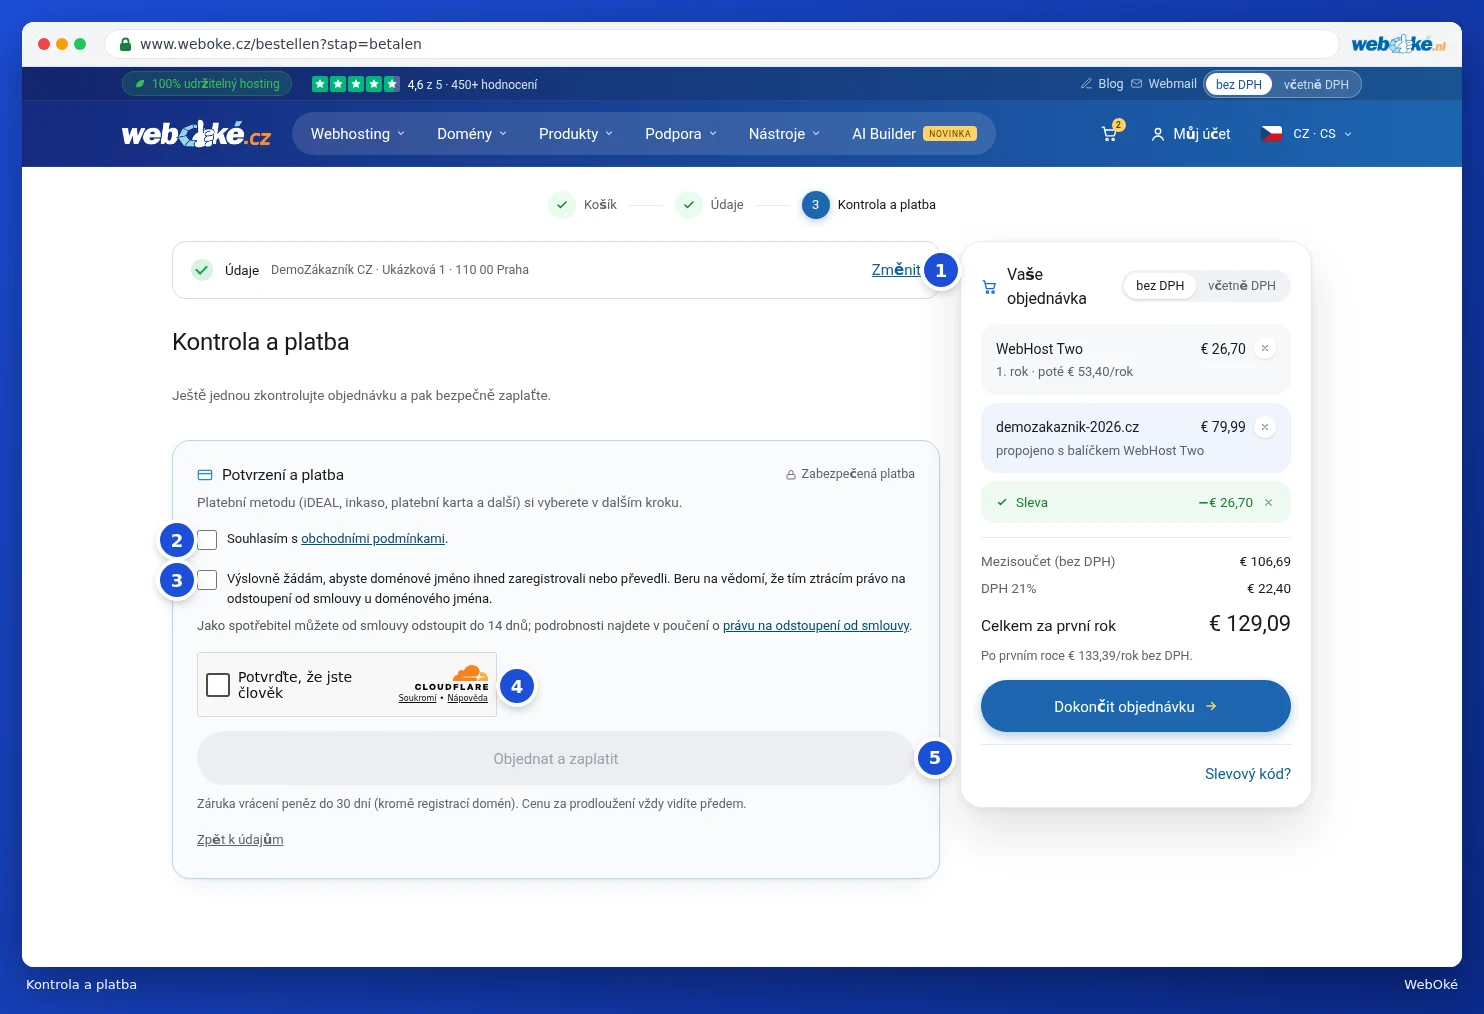Viewport: 1484px width, 1014px height.
Task: Open Webmail from the top bar
Action: coord(1164,84)
